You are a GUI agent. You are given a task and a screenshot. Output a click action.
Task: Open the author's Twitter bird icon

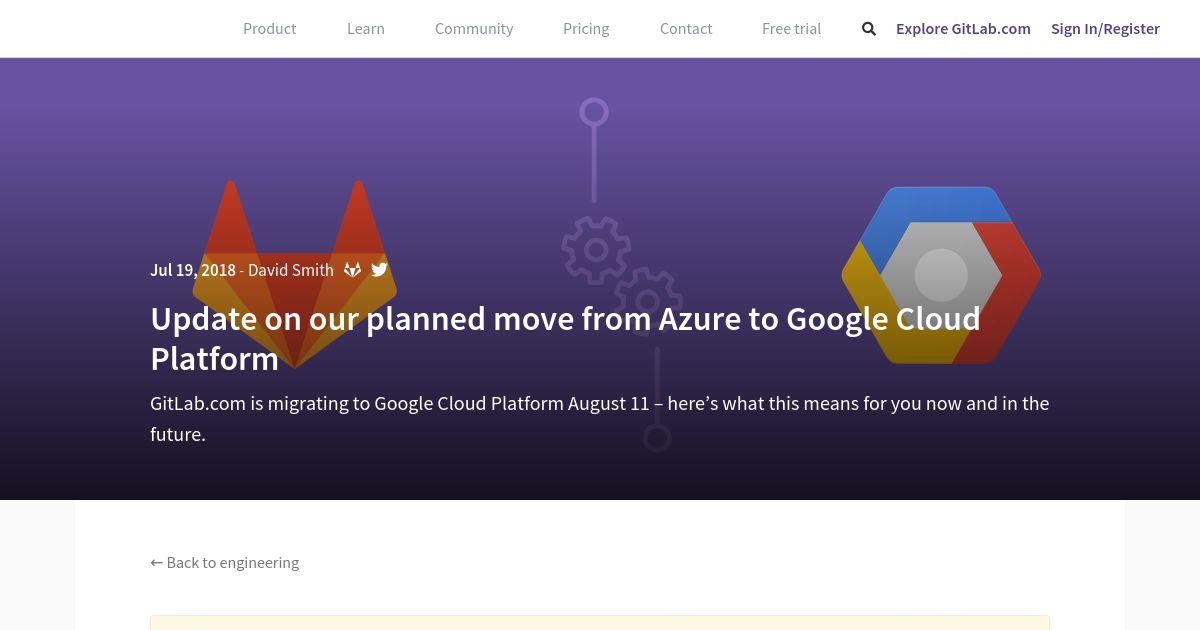pyautogui.click(x=379, y=270)
